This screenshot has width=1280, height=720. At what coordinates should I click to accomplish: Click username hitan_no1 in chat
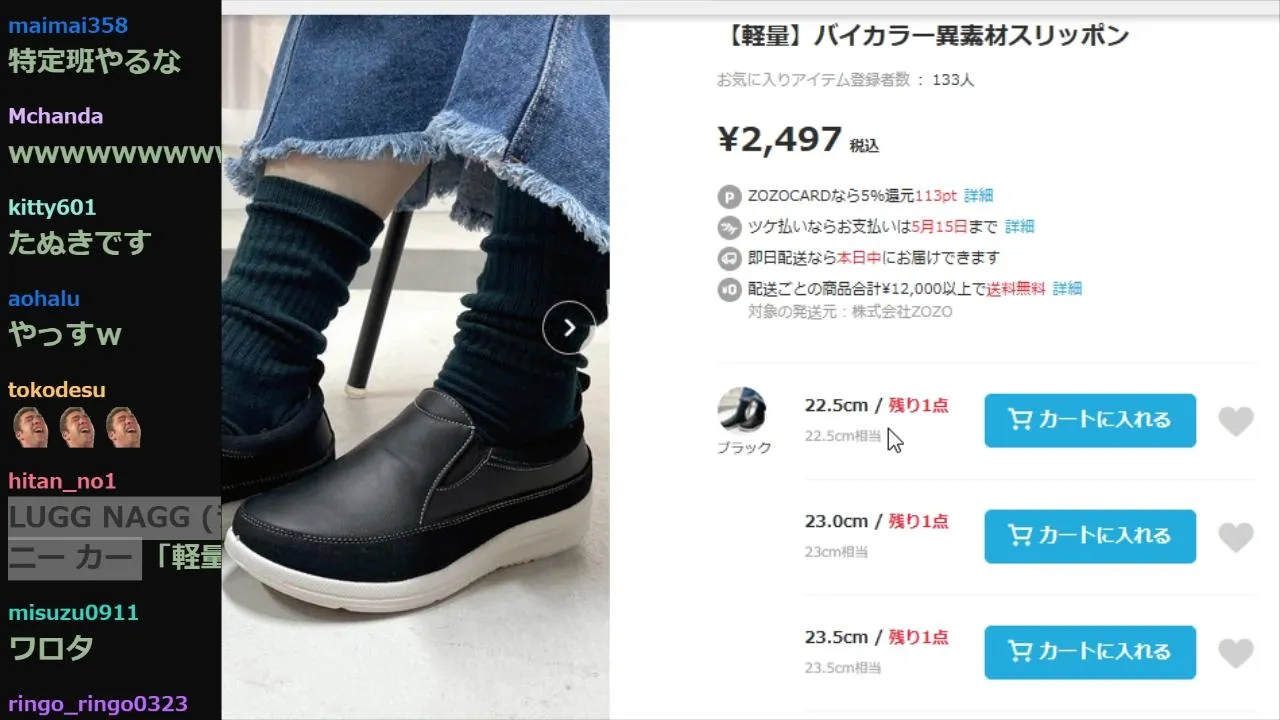click(x=62, y=481)
